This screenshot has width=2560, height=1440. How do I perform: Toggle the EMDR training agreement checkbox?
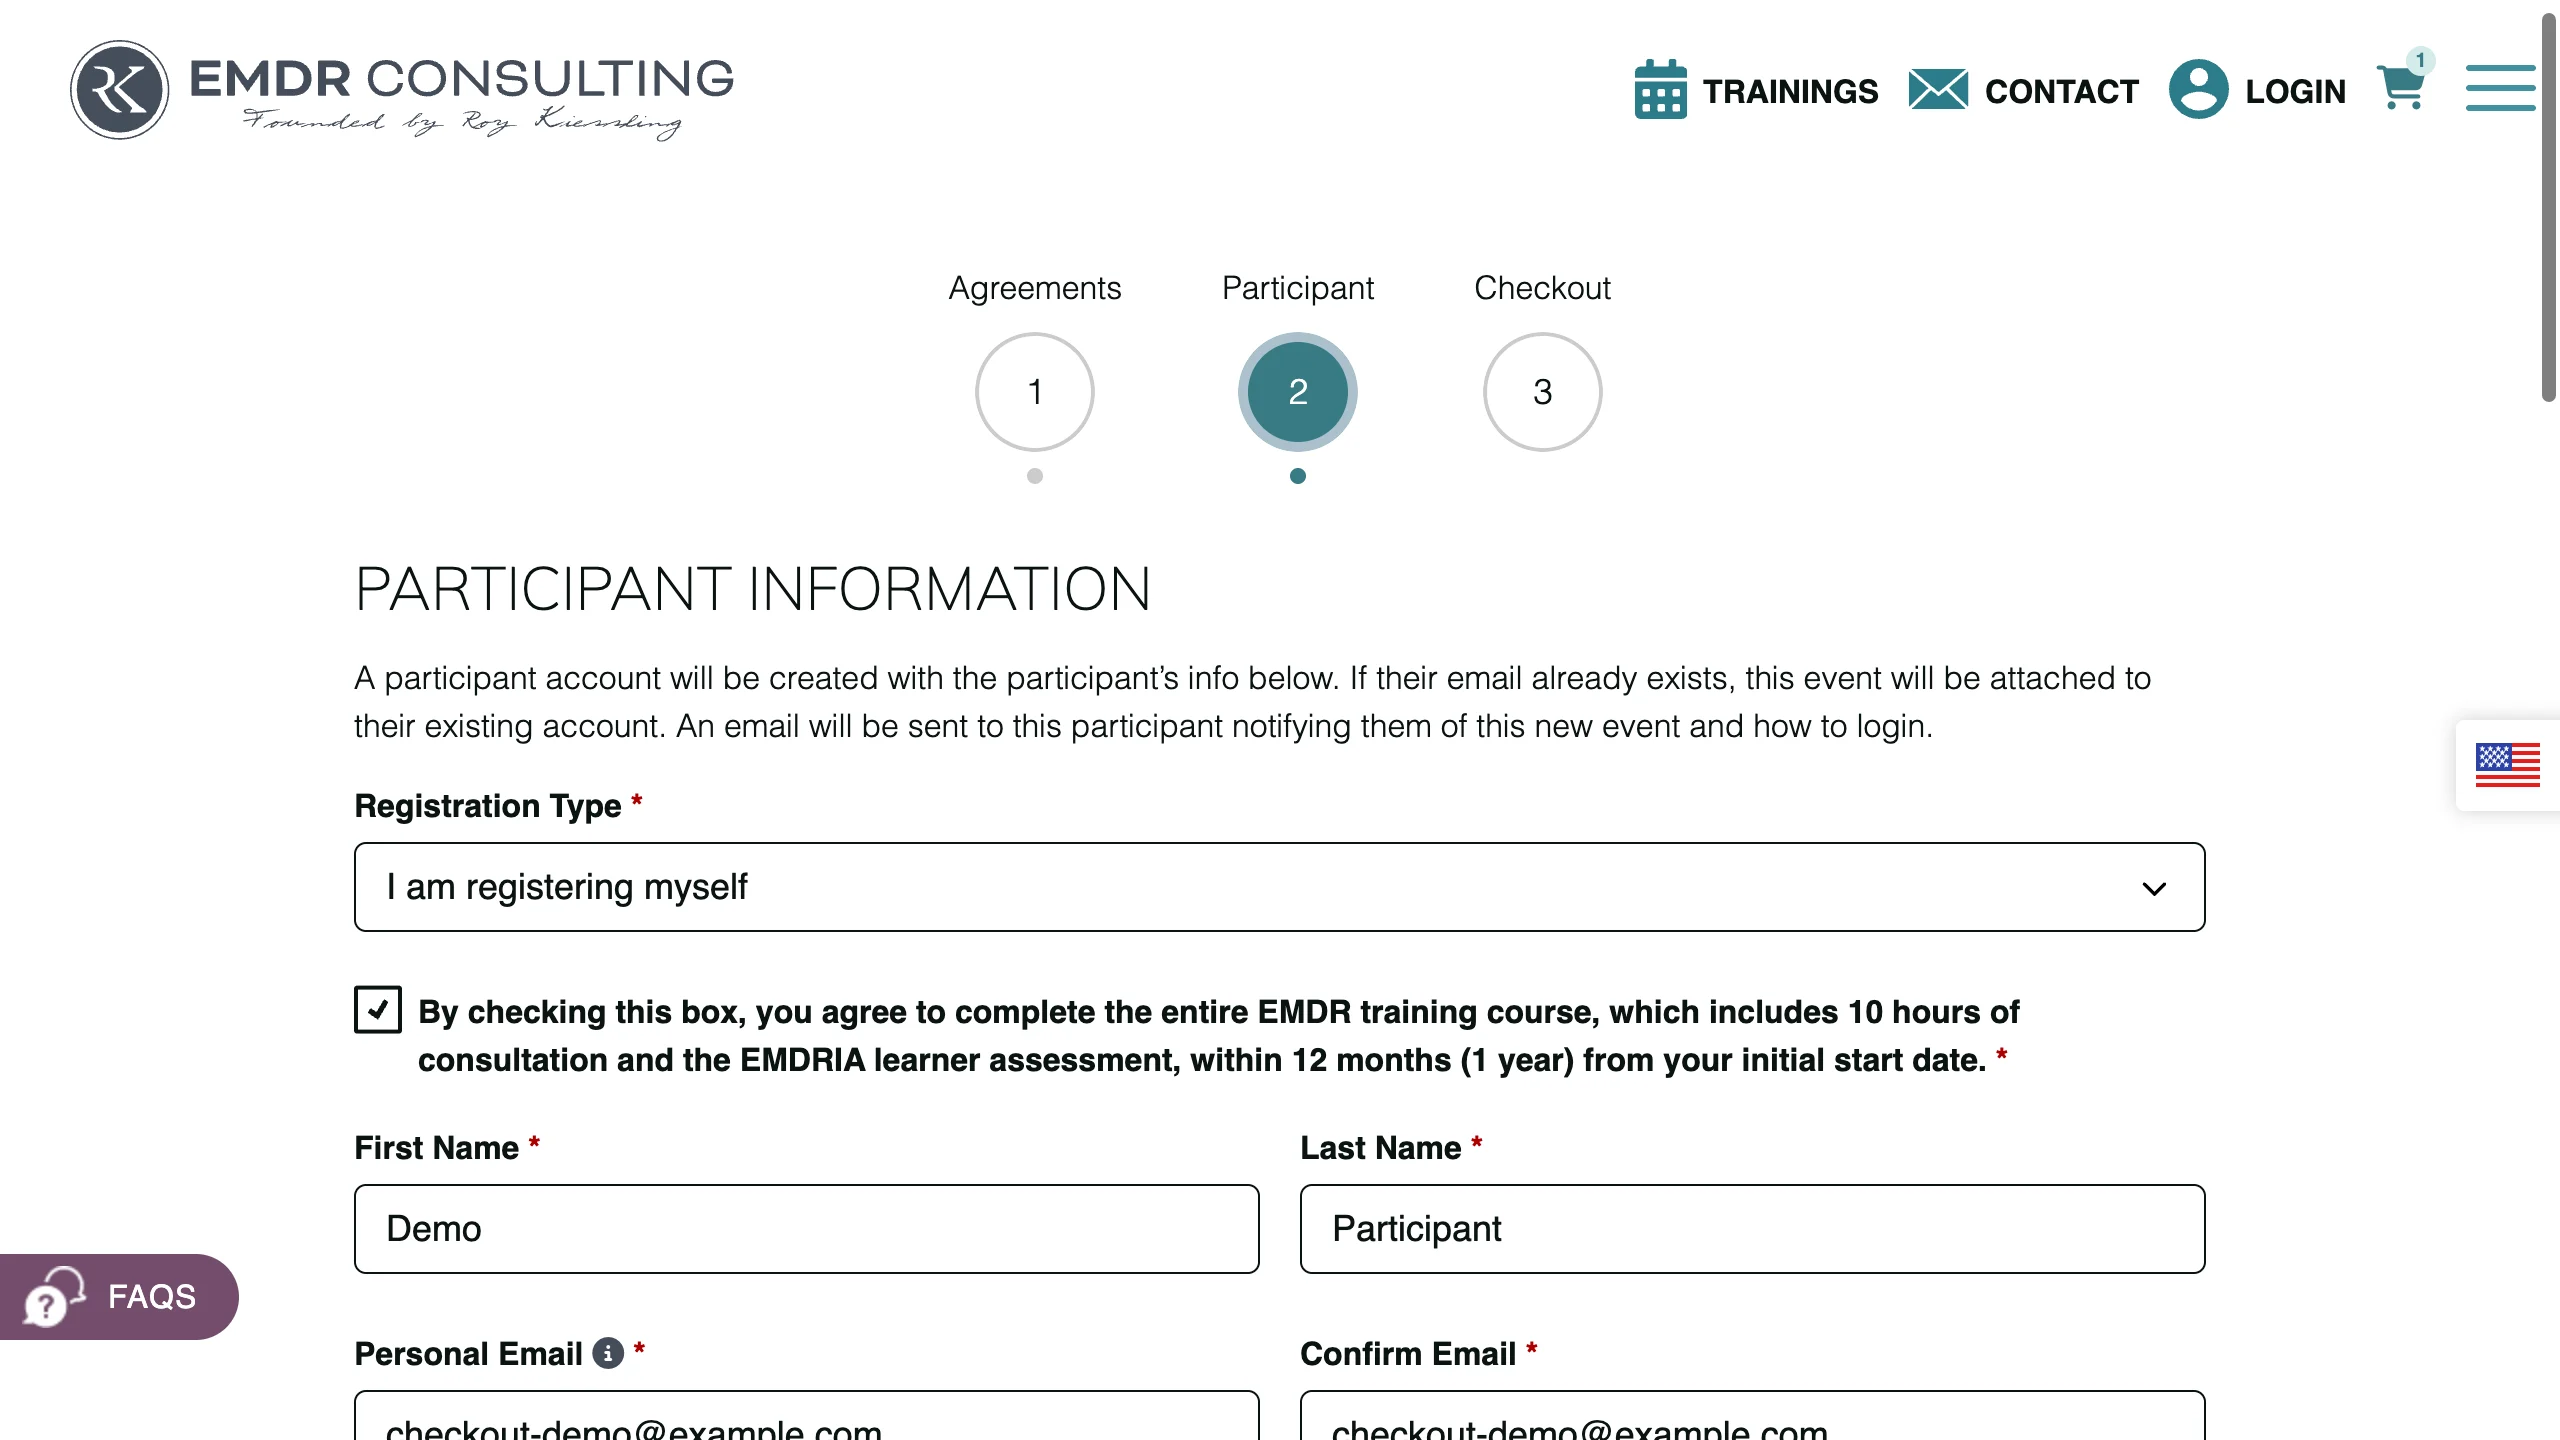click(378, 1010)
